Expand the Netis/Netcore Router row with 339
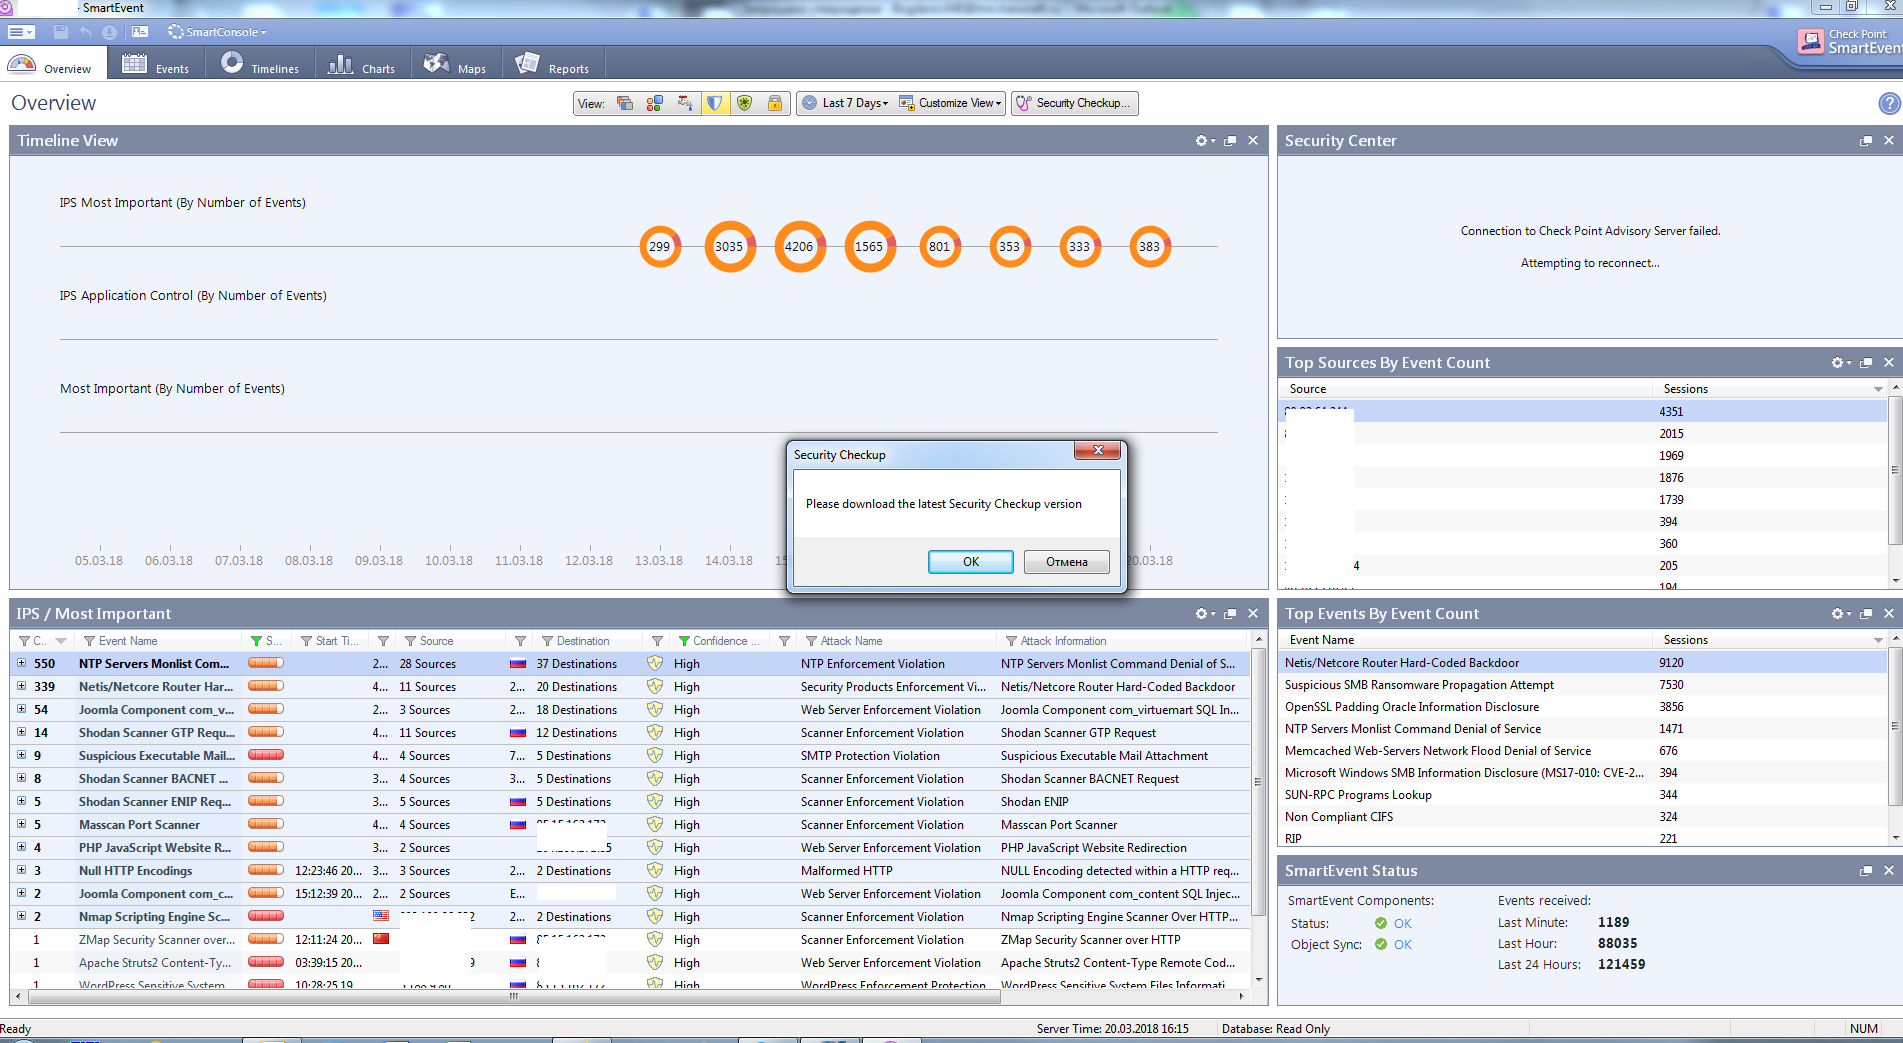1903x1043 pixels. tap(21, 686)
